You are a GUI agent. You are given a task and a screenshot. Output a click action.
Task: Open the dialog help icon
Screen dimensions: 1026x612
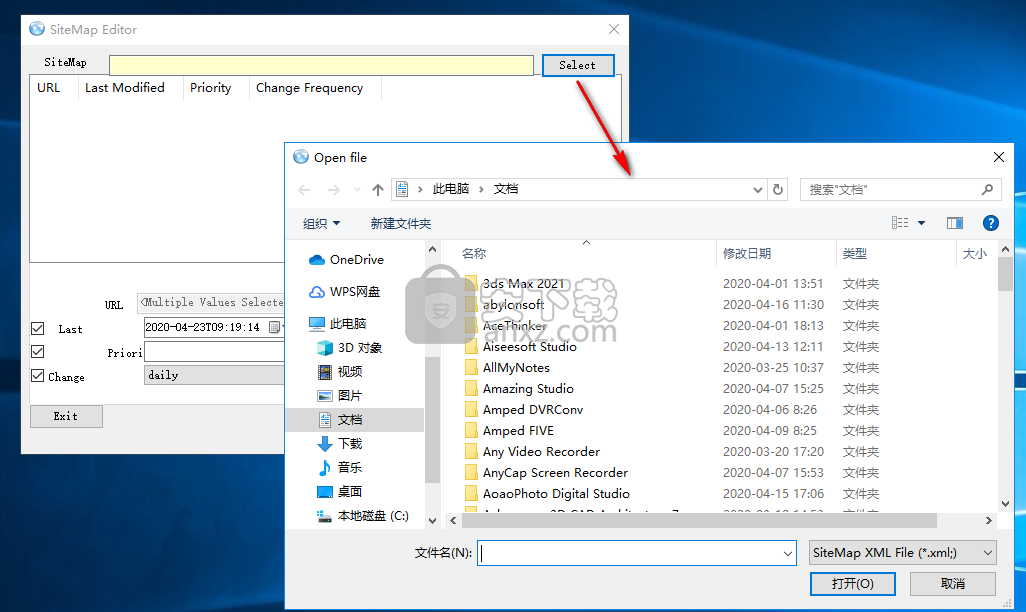(991, 223)
